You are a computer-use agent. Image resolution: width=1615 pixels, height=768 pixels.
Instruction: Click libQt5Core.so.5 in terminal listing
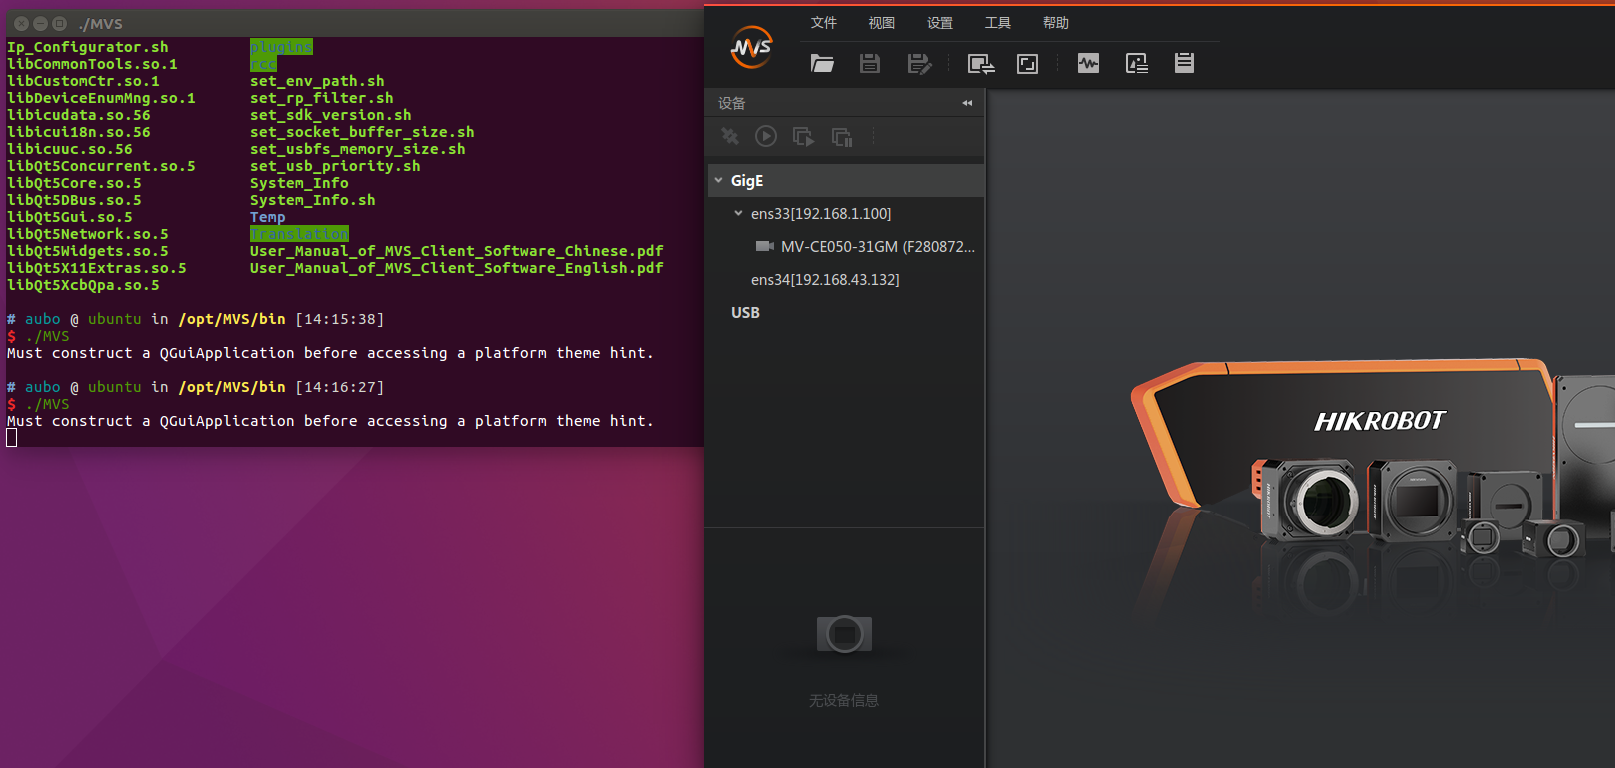[x=74, y=183]
